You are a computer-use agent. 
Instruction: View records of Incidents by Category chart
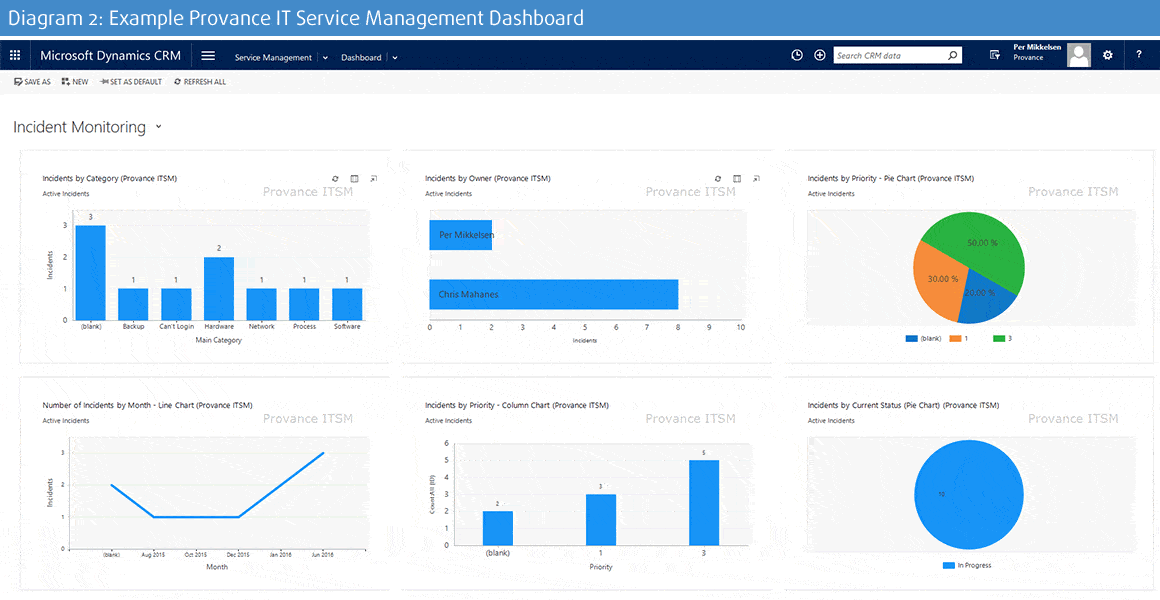[354, 178]
